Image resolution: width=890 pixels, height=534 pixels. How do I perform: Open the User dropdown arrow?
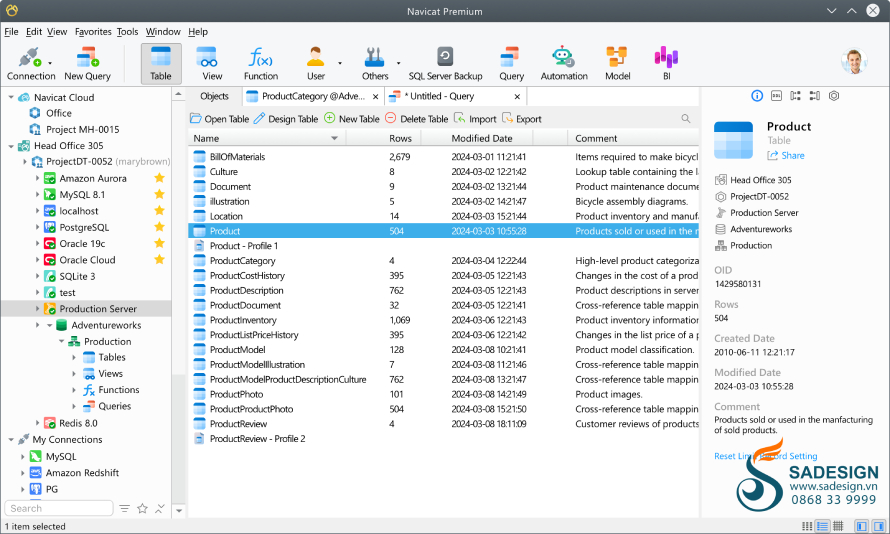click(340, 63)
